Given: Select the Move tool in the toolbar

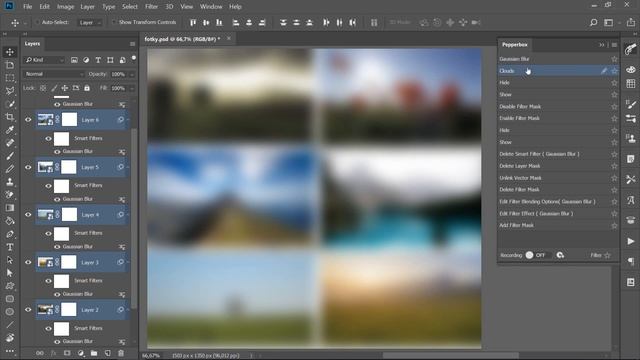Looking at the screenshot, I should click(x=10, y=52).
